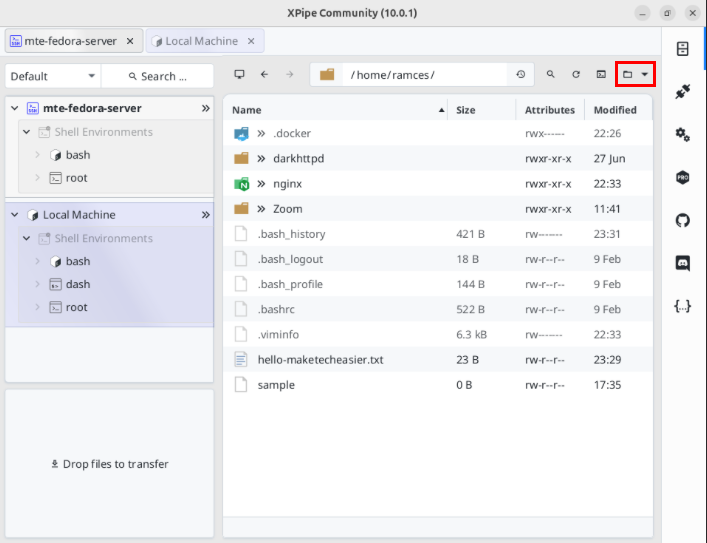Screen dimensions: 707x543
Task: Open dropdown arrow beside new folder icon
Action: [645, 74]
